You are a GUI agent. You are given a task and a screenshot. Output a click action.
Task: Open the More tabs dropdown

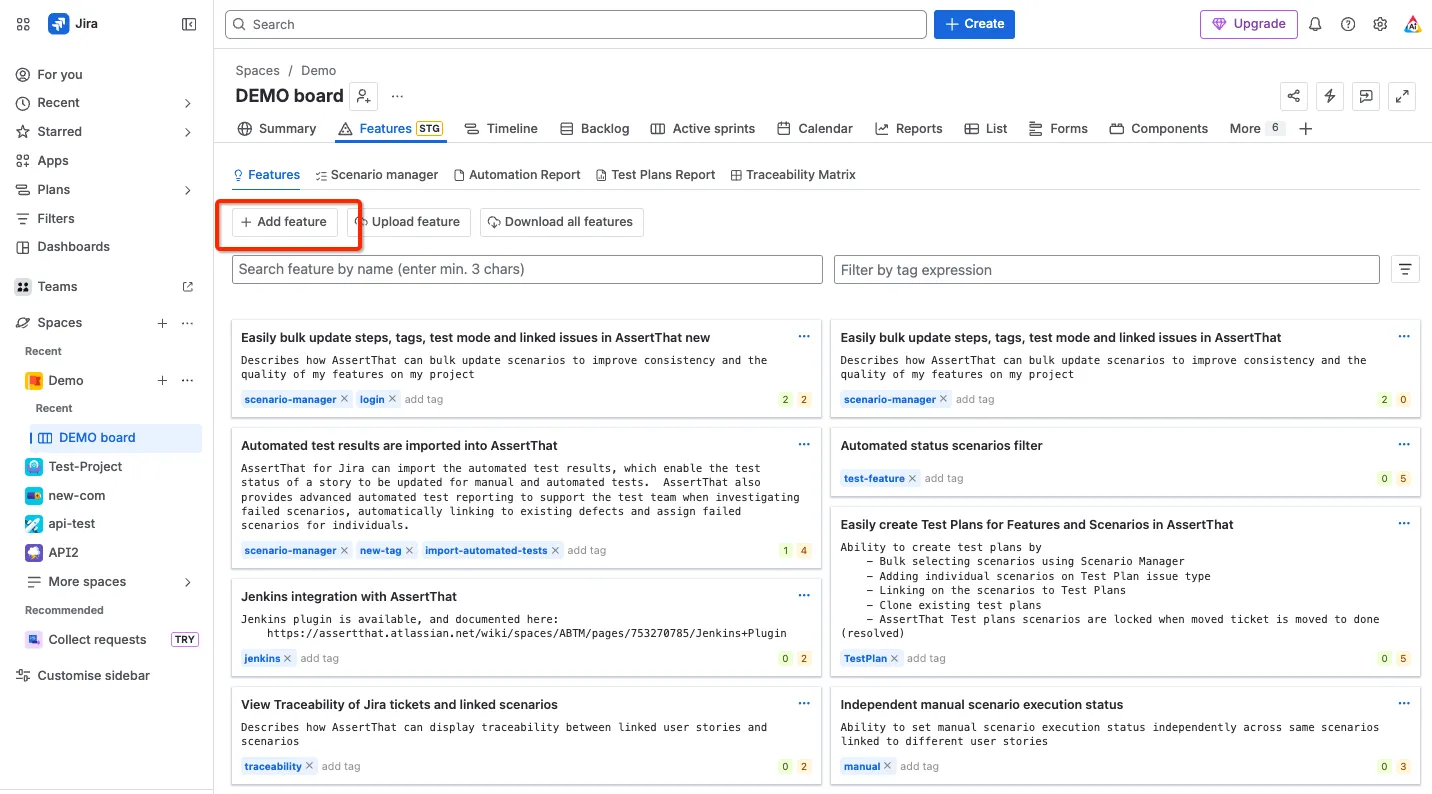[1256, 129]
